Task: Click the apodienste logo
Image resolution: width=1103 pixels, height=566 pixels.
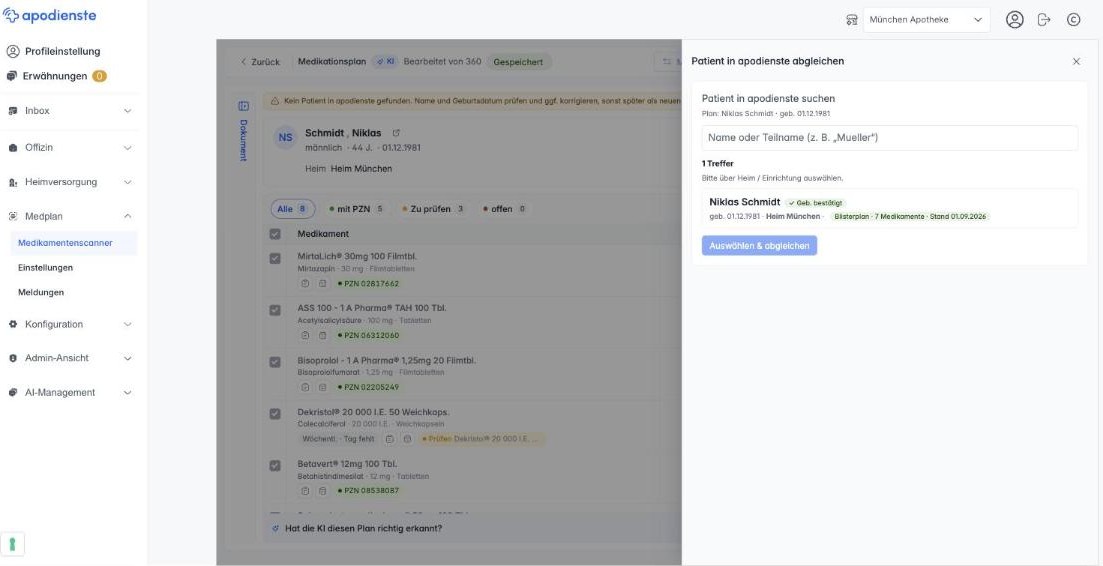Action: pos(50,15)
